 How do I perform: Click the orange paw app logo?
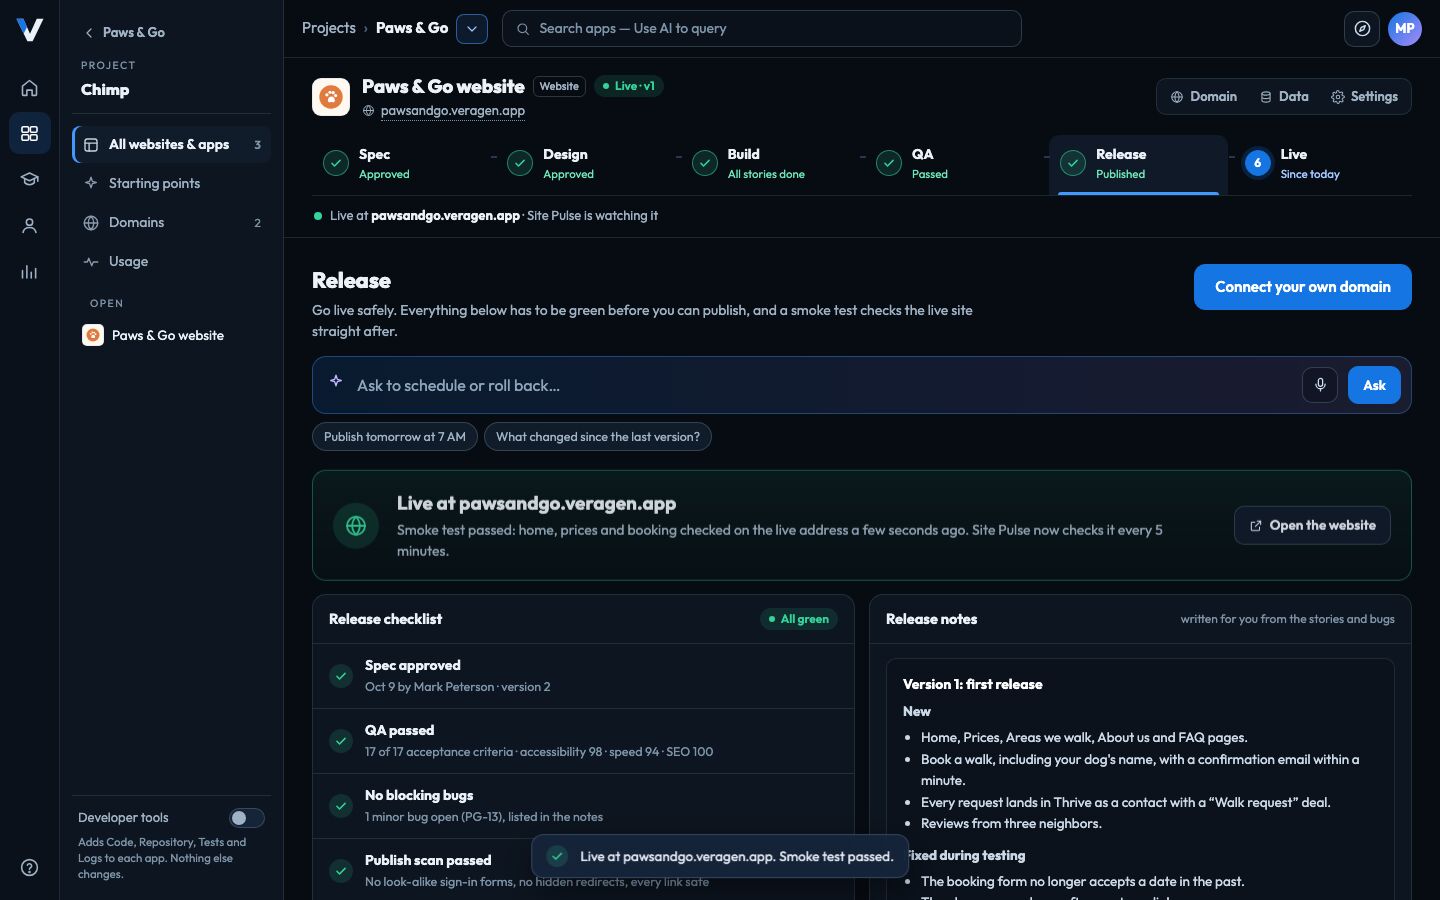click(x=331, y=97)
